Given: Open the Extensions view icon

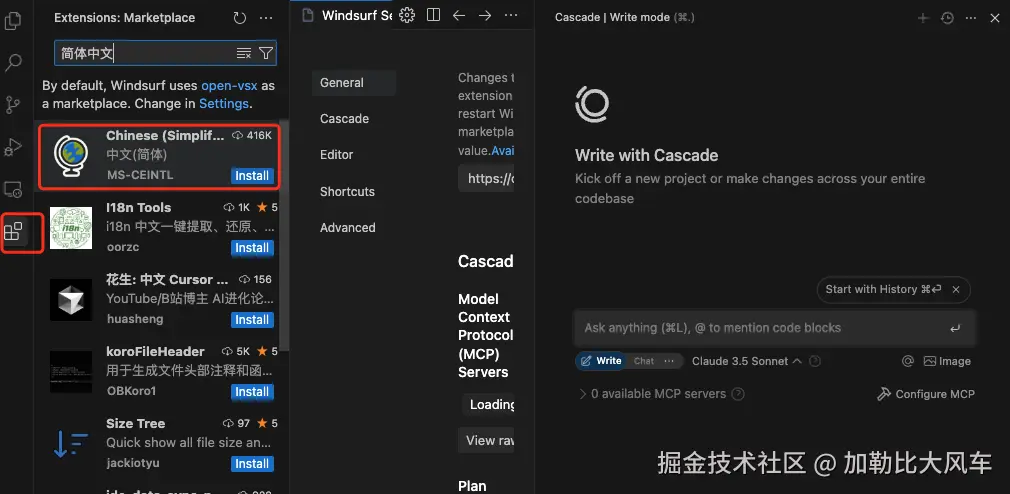Looking at the screenshot, I should click(14, 231).
